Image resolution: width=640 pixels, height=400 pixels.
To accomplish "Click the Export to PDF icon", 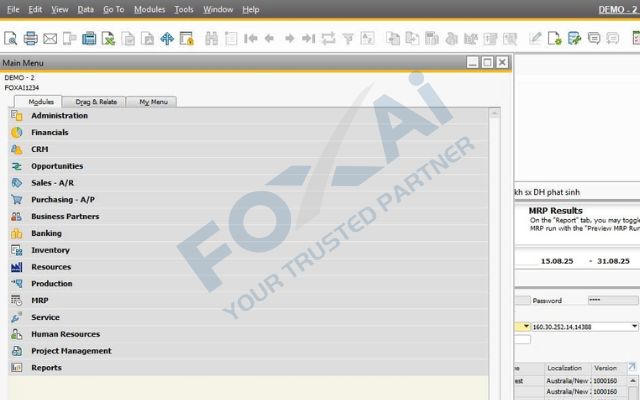I will tap(147, 39).
